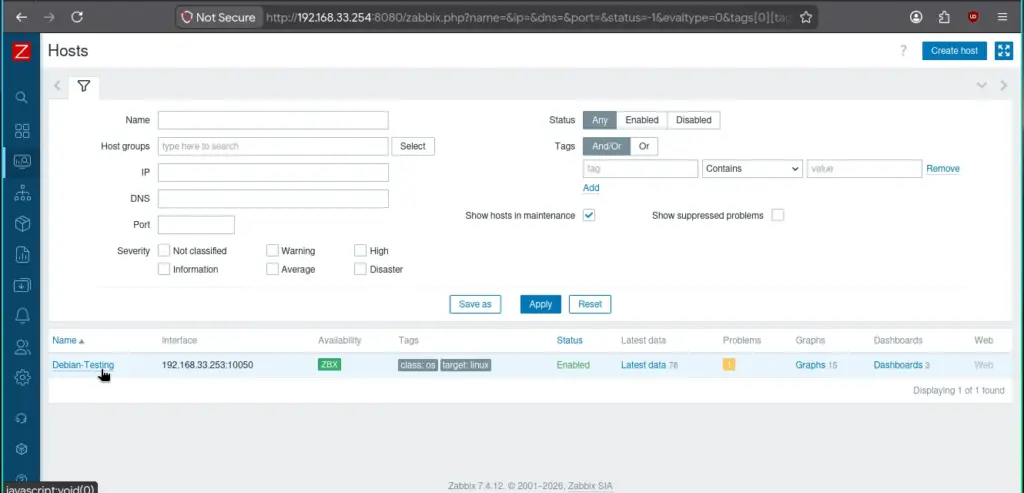Set Status filter to Disabled

pos(694,120)
